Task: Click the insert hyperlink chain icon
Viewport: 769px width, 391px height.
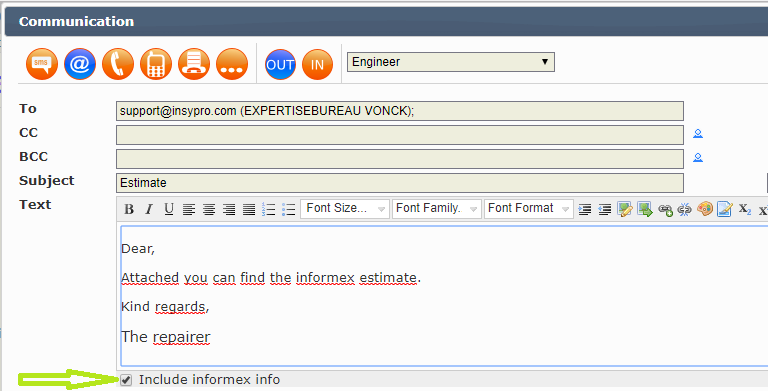Action: tap(665, 209)
